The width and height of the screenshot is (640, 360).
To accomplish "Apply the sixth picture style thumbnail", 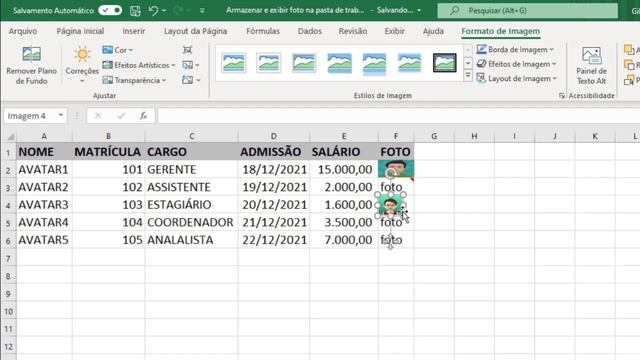I will (x=409, y=63).
